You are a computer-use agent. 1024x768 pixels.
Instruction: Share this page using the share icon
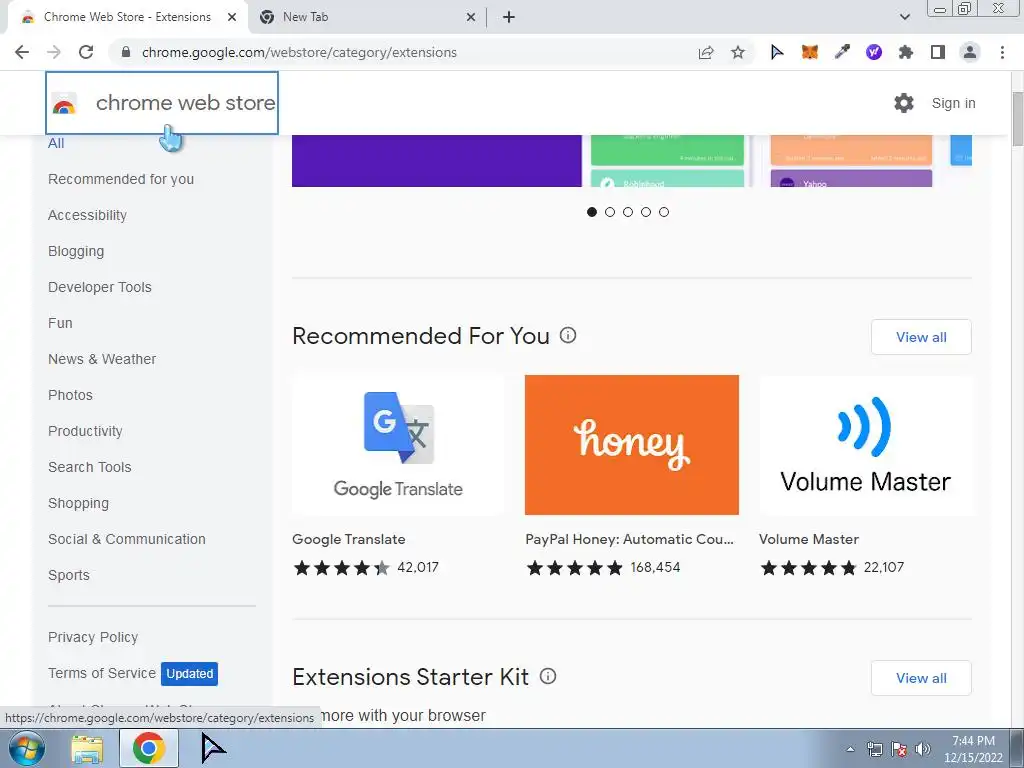pos(706,52)
